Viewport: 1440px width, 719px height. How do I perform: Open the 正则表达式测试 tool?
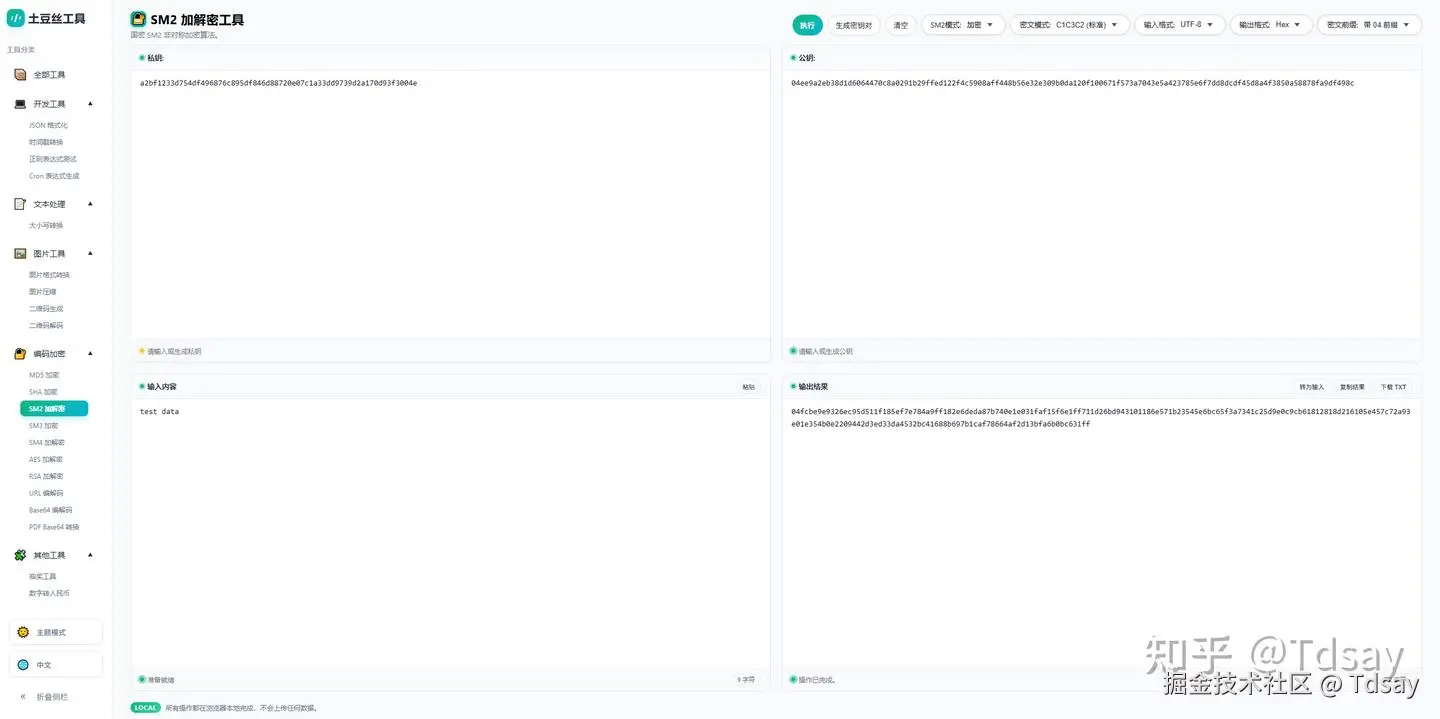click(54, 159)
